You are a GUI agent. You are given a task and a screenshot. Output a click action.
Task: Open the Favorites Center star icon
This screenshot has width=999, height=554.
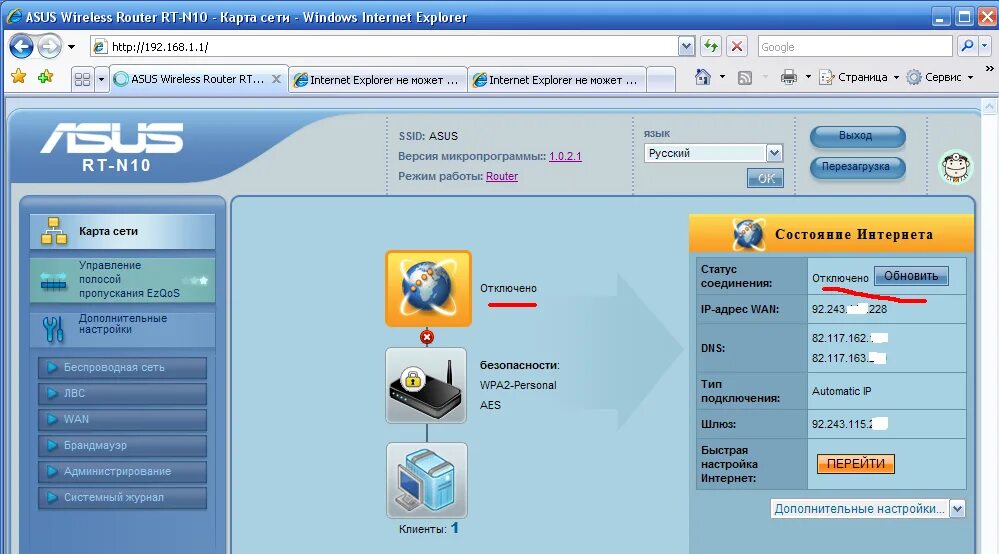coord(18,77)
